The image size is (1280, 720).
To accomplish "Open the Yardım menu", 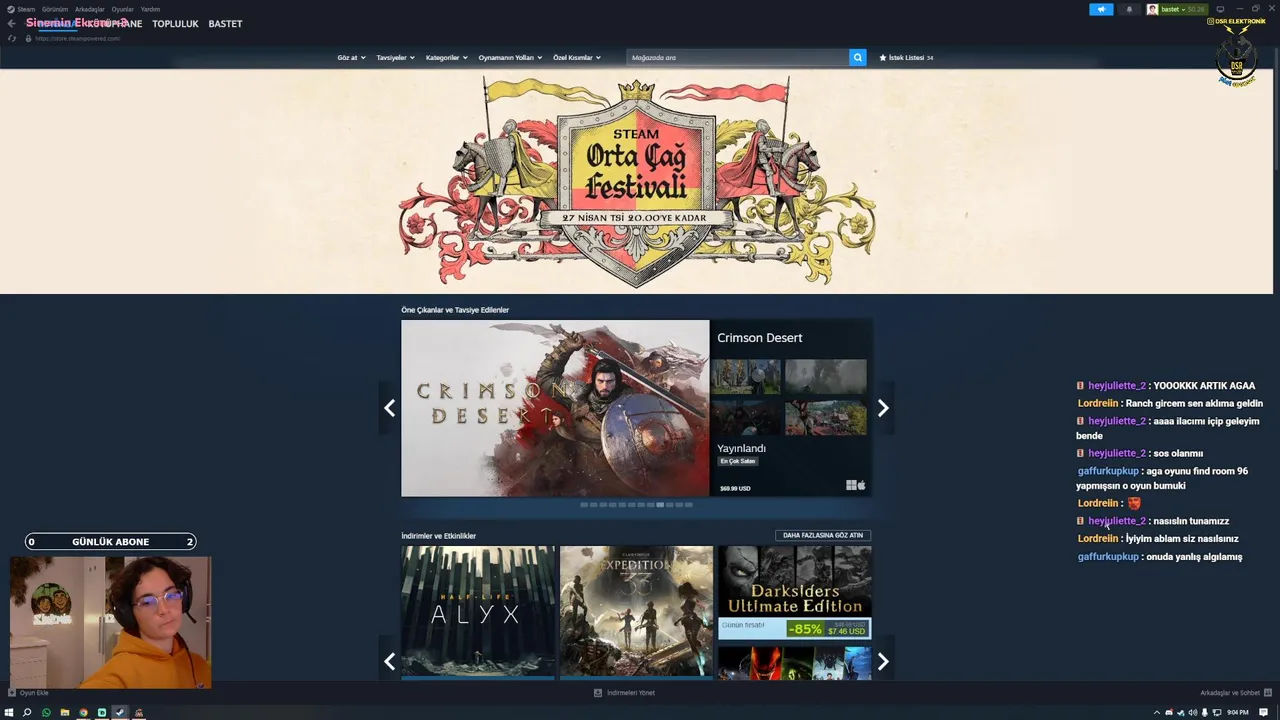I will pyautogui.click(x=150, y=9).
